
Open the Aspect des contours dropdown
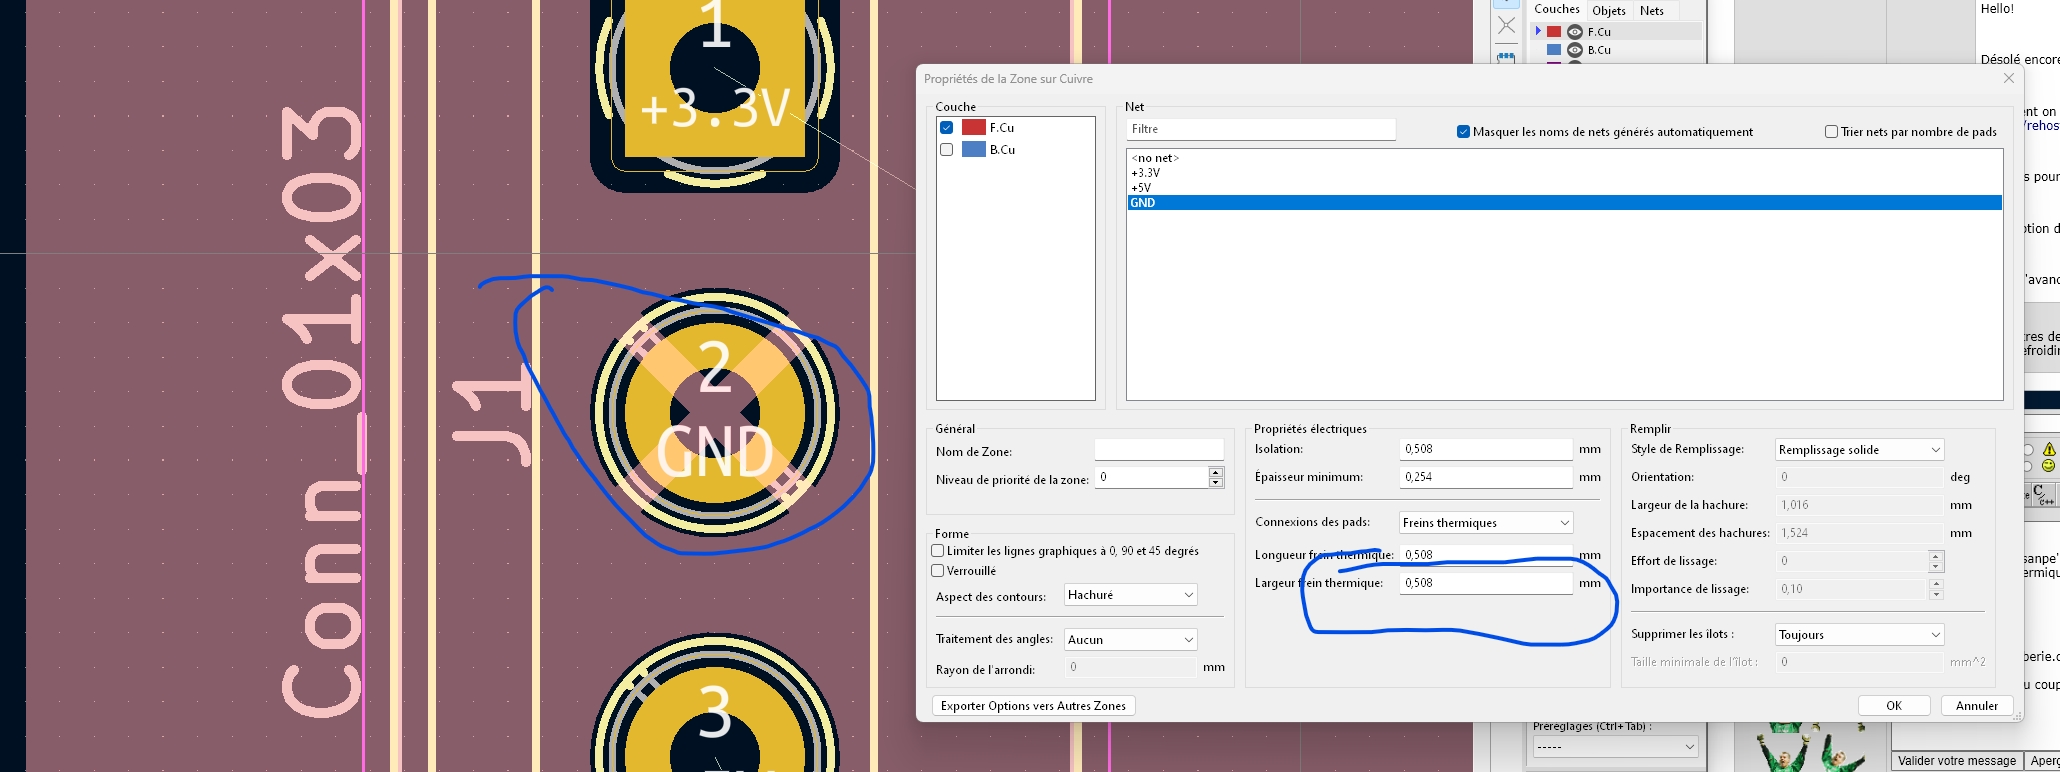(1130, 595)
